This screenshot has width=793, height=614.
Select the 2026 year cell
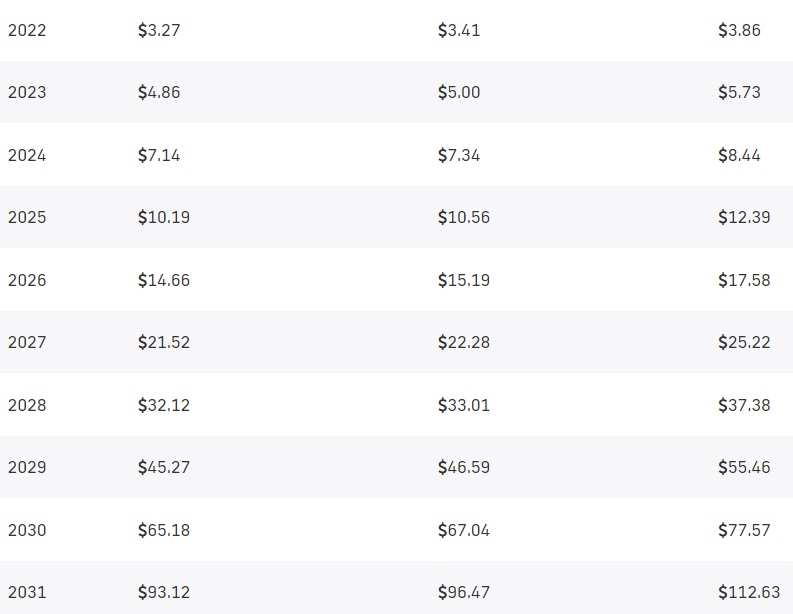pyautogui.click(x=27, y=280)
